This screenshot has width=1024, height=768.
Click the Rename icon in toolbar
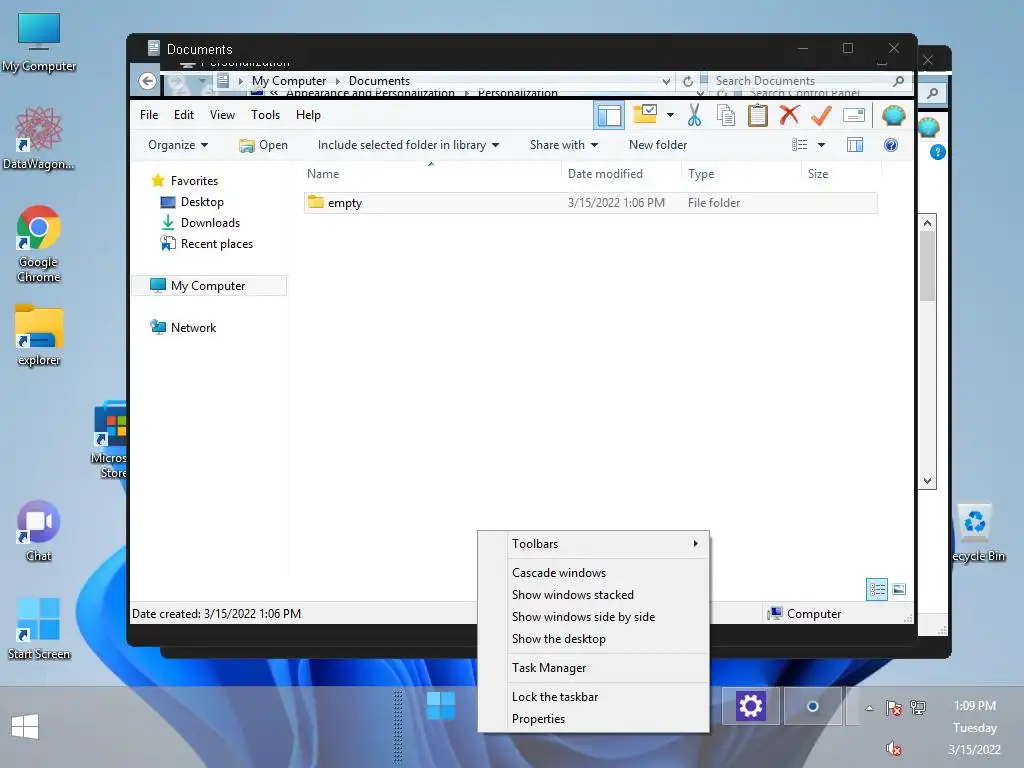coord(854,116)
